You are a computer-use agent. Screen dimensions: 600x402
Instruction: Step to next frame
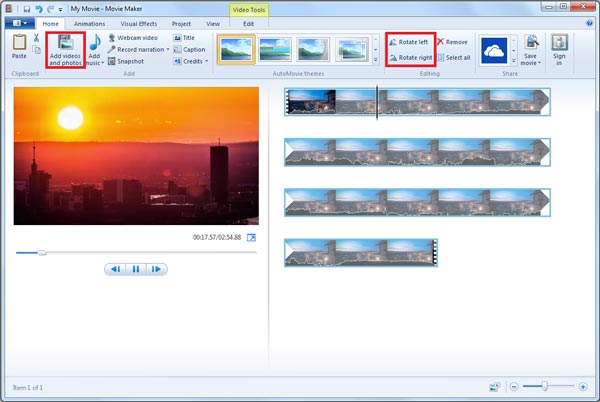[156, 269]
